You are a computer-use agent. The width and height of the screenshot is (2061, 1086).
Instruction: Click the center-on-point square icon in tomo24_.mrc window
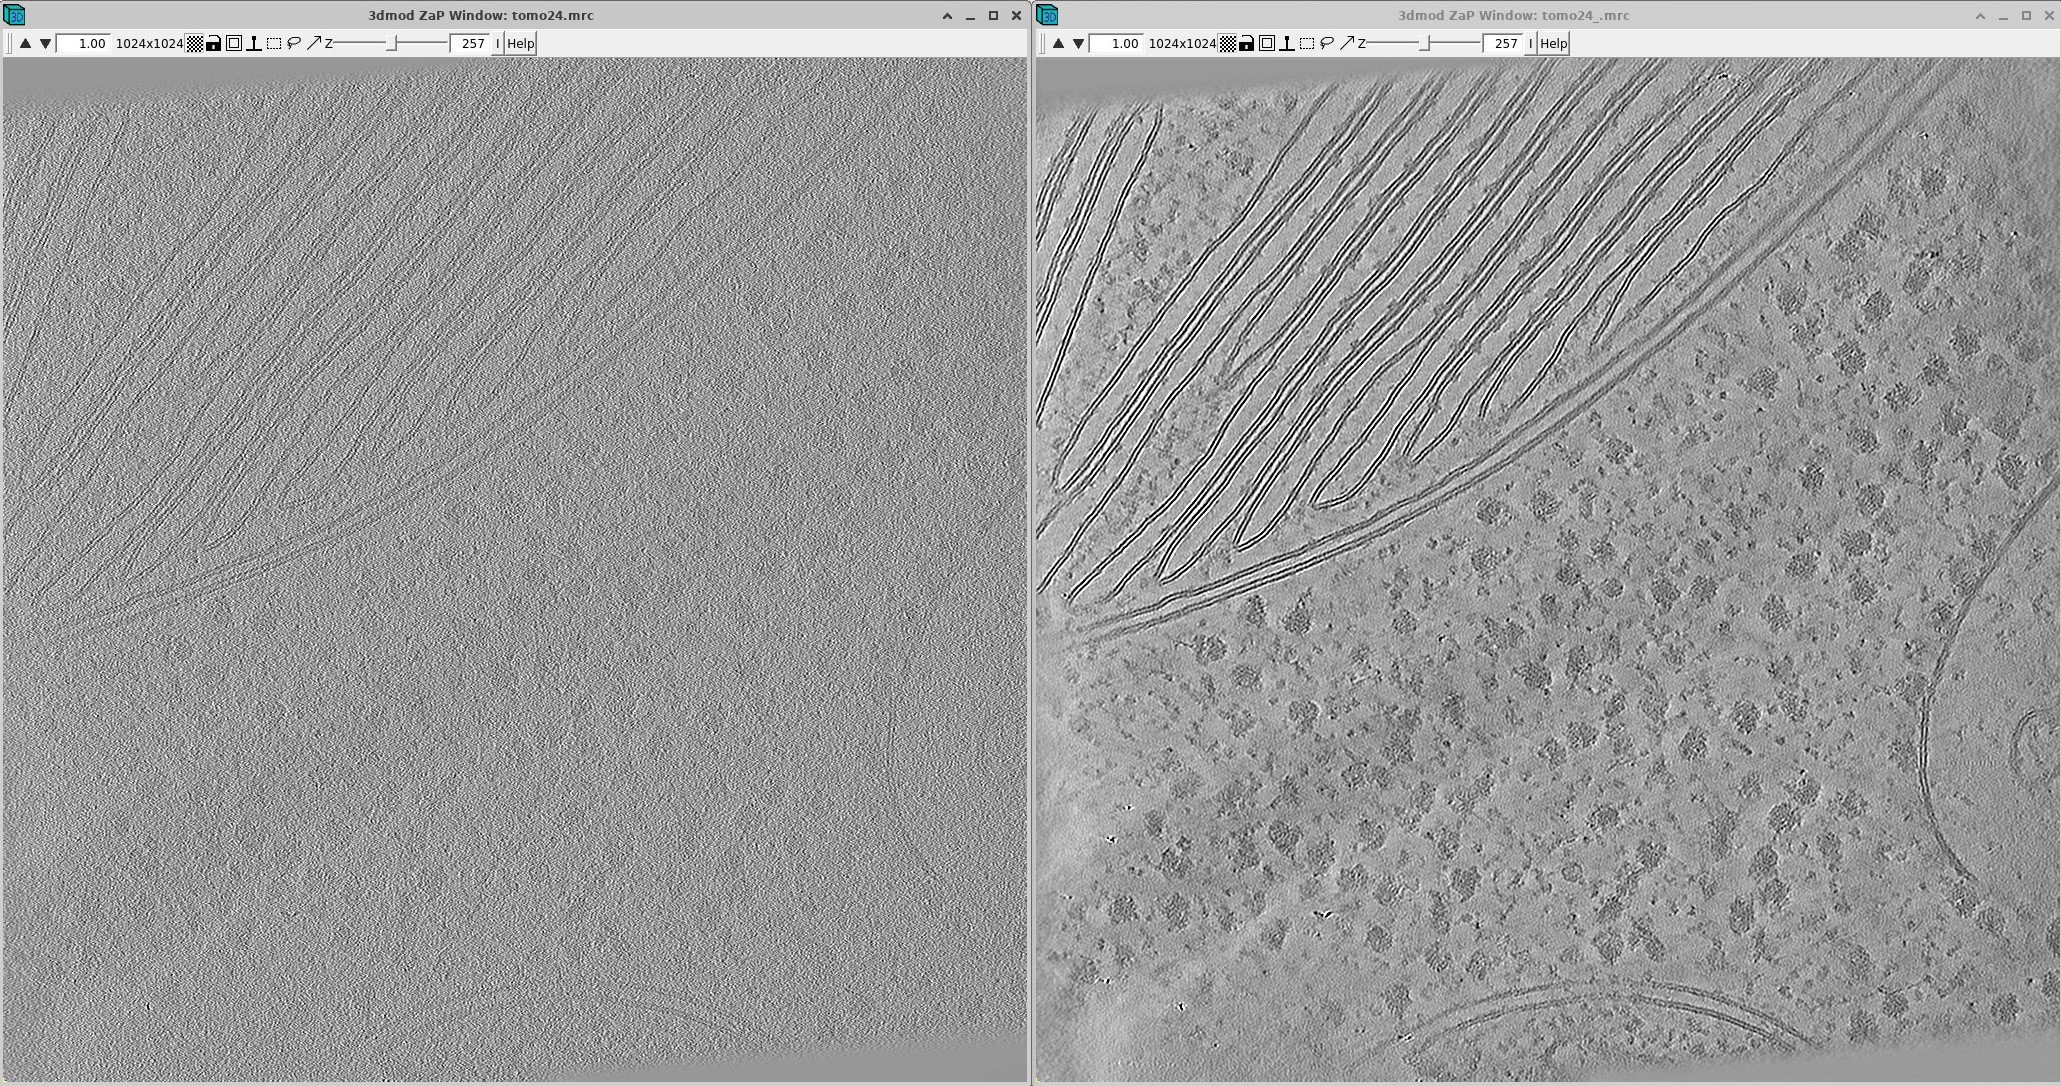(1267, 43)
